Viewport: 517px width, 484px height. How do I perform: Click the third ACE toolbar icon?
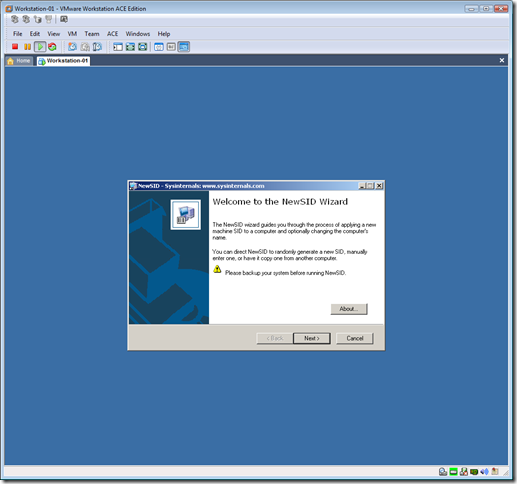[37, 19]
